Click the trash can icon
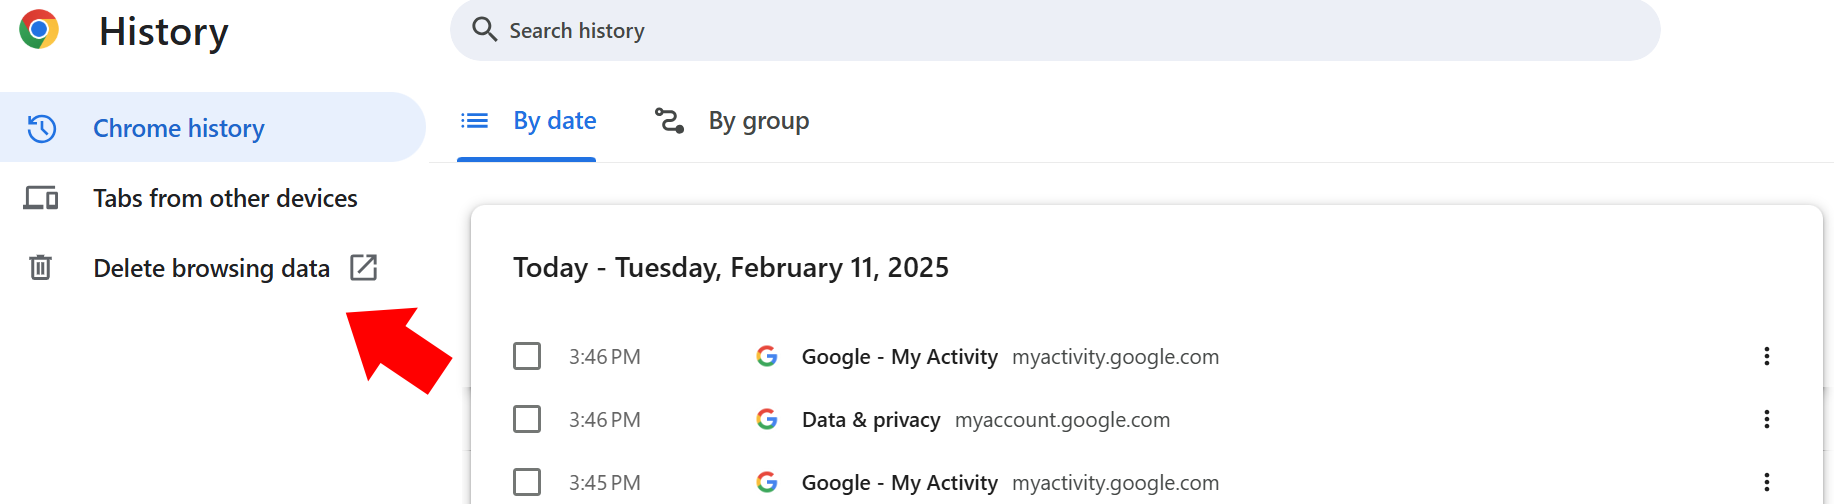The image size is (1834, 504). coord(41,267)
